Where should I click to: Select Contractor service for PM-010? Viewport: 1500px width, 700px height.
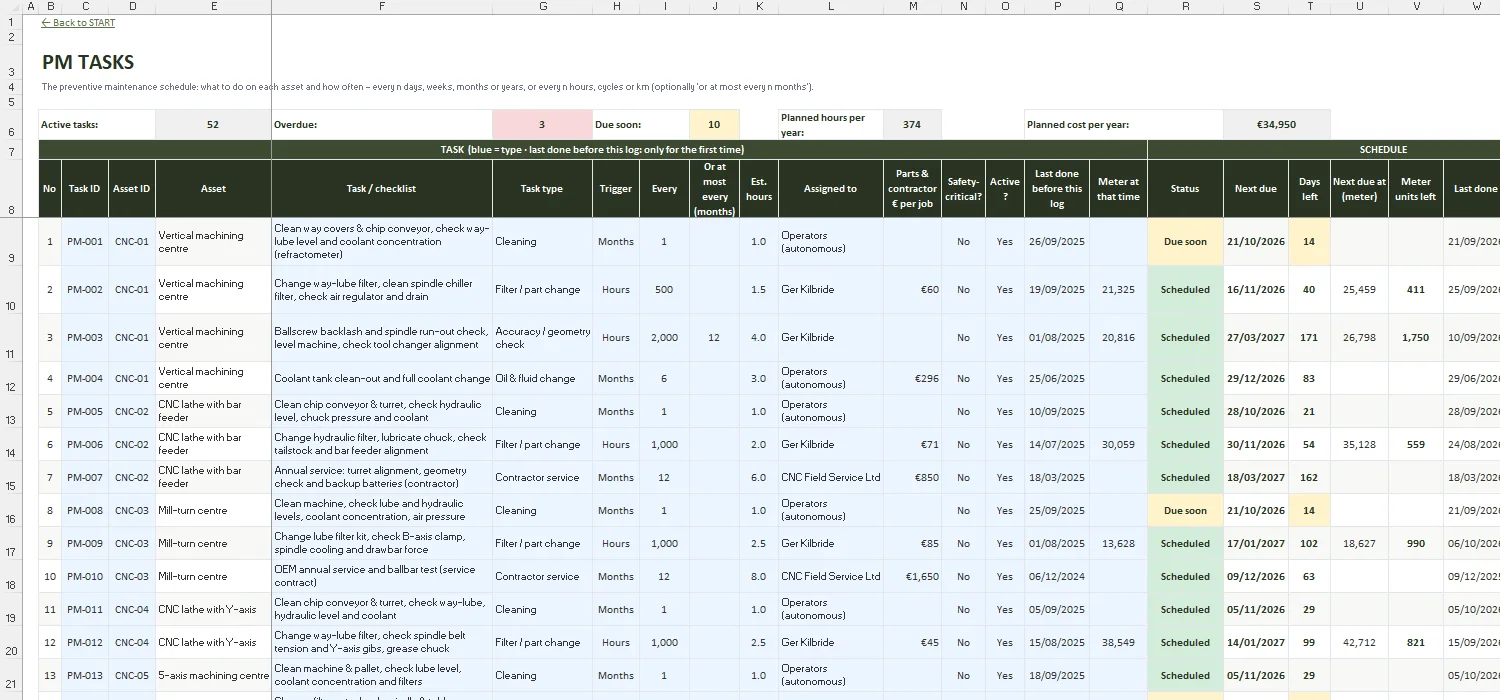pos(542,577)
